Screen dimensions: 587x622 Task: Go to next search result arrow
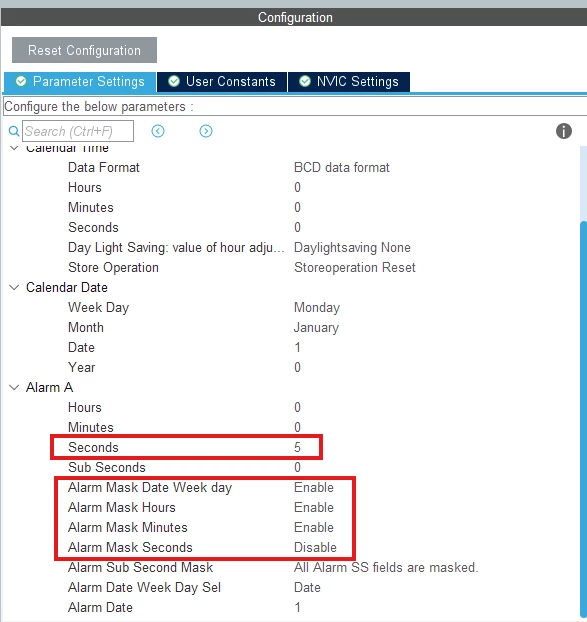point(206,131)
